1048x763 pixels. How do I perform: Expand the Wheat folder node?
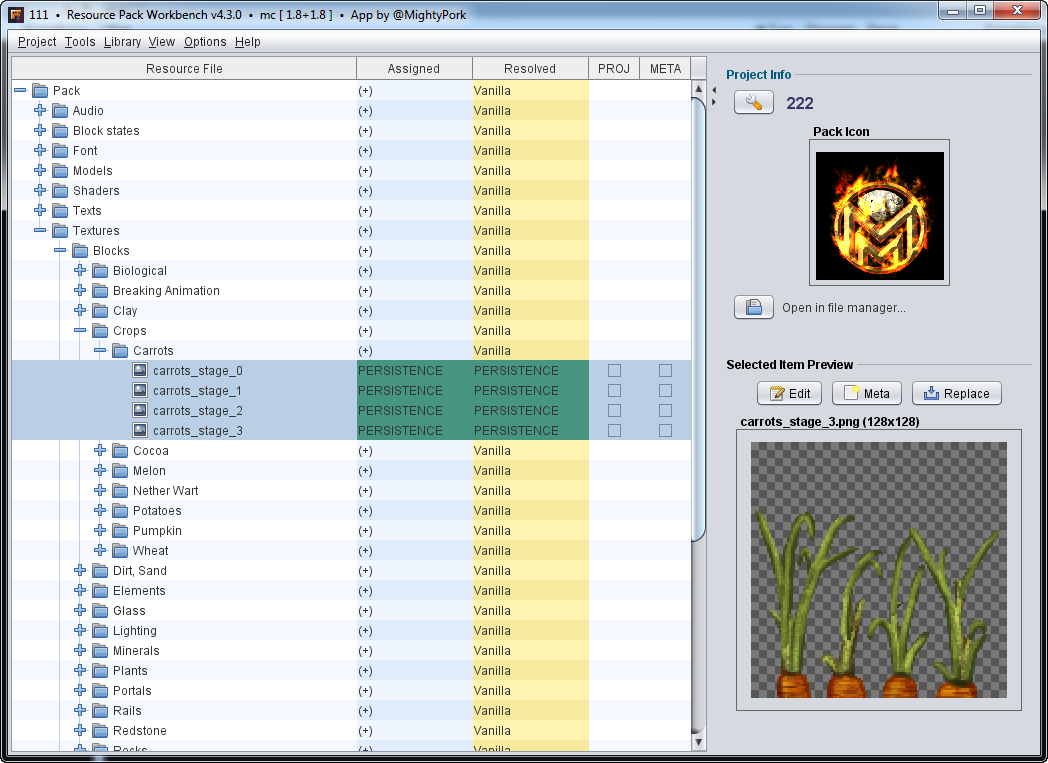[x=100, y=551]
